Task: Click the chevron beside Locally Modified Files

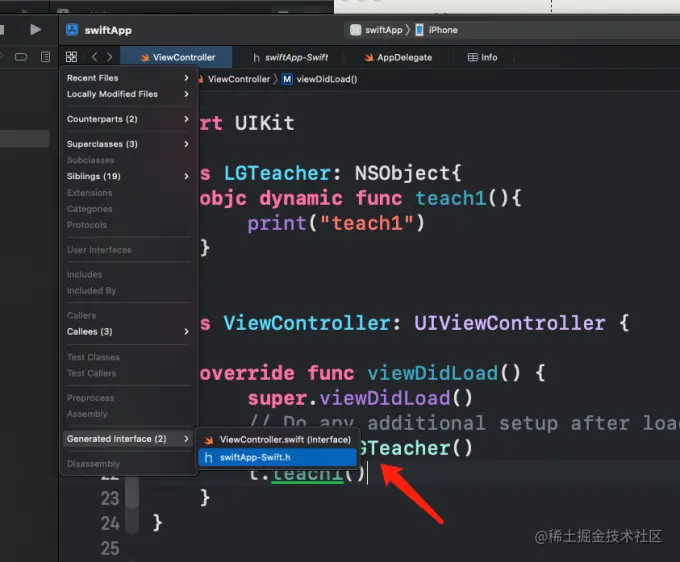Action: (186, 94)
